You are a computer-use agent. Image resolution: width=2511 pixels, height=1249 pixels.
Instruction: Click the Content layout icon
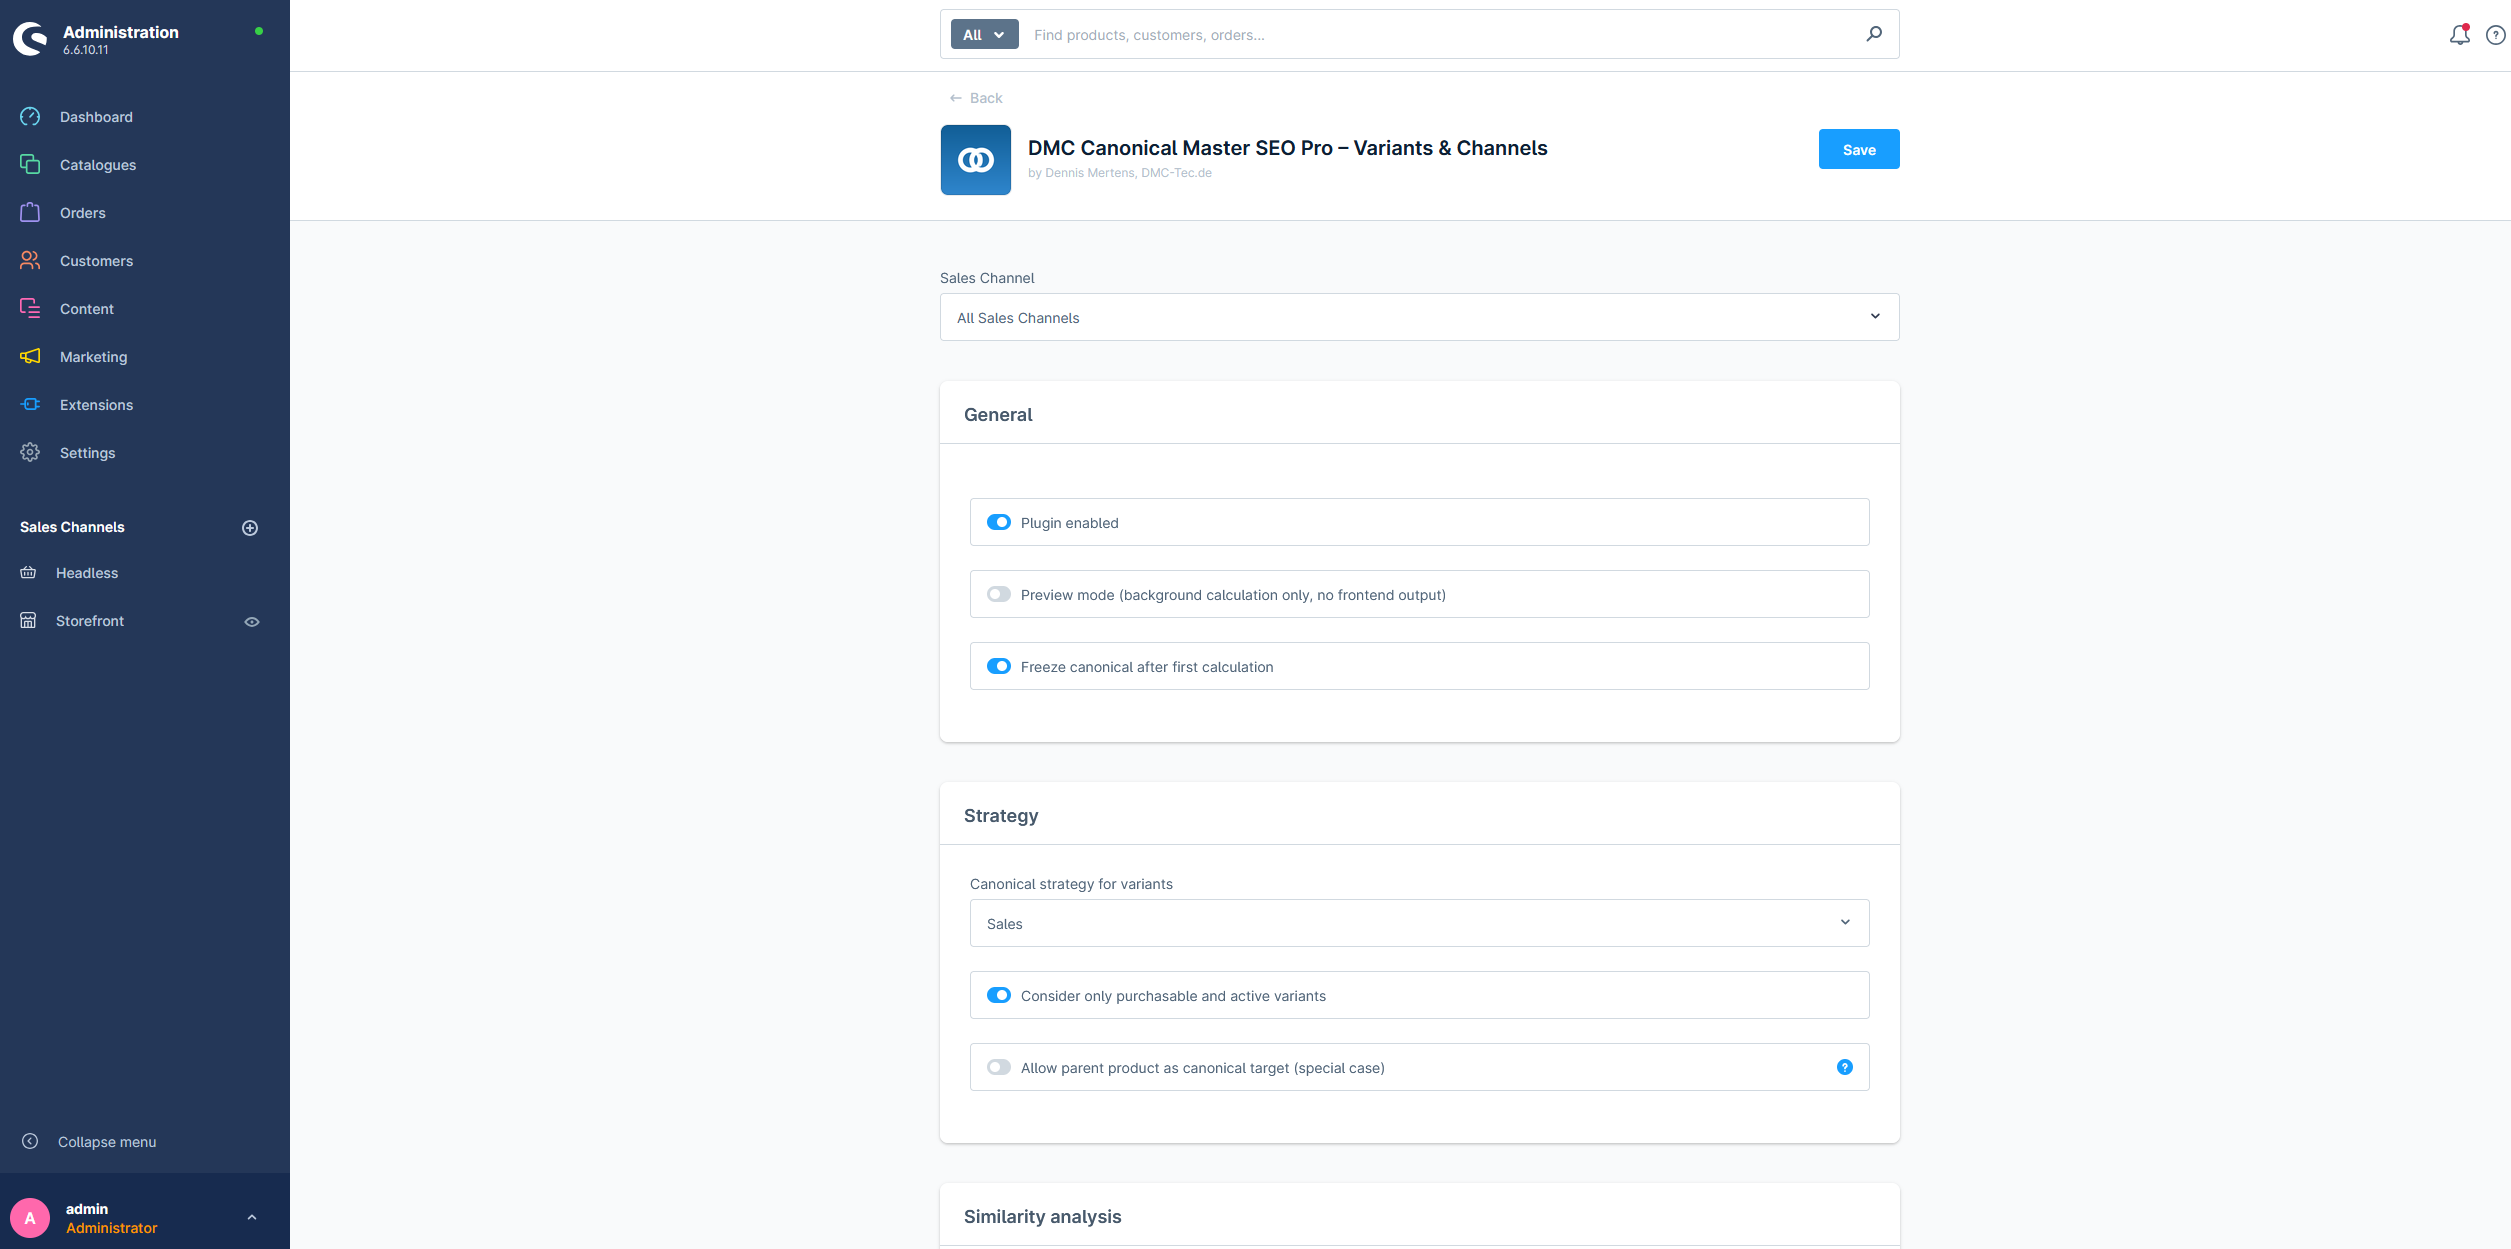[30, 309]
